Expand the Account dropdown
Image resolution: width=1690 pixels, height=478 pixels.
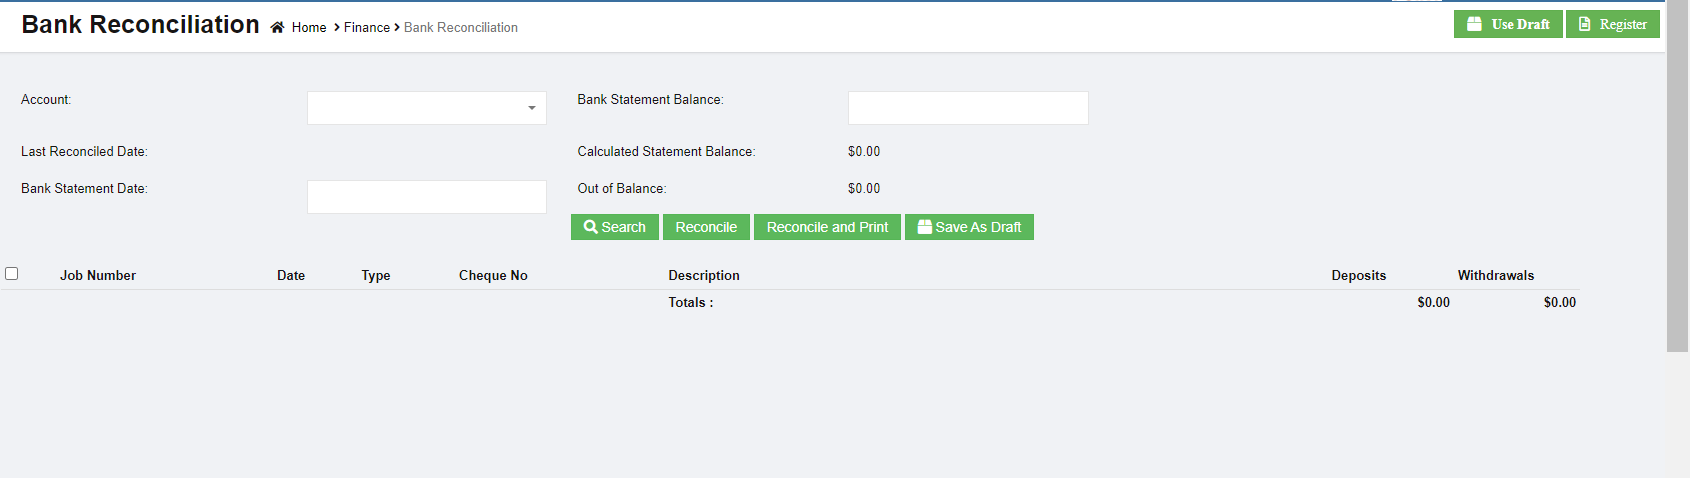pyautogui.click(x=531, y=108)
